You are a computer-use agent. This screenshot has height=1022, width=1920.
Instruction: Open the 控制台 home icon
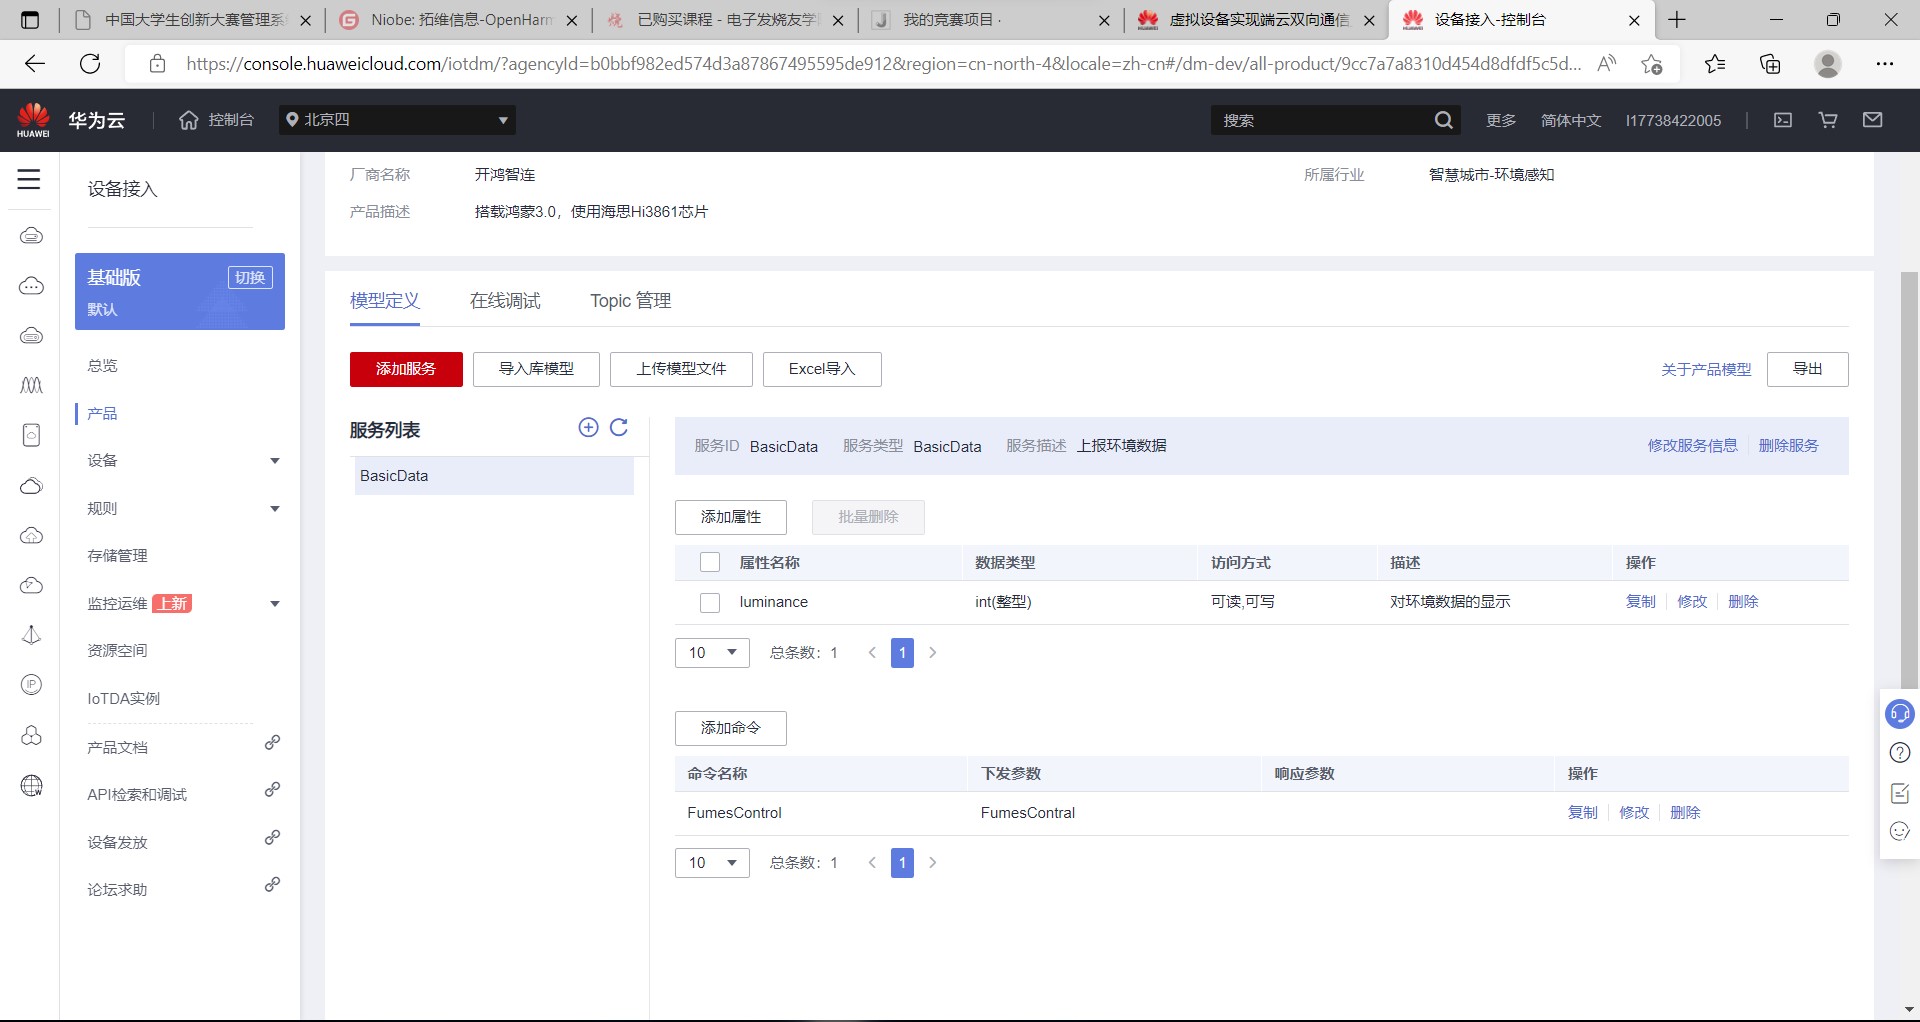[x=189, y=120]
